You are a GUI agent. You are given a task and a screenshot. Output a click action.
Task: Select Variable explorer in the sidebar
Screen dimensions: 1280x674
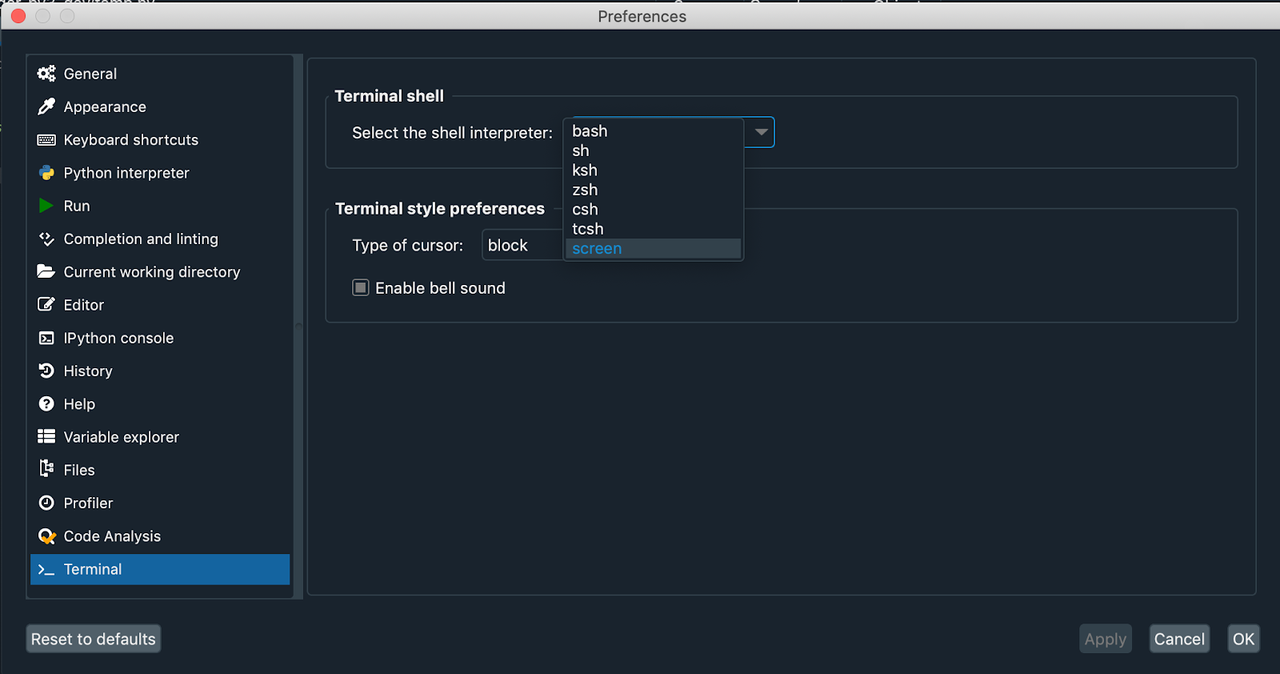121,437
